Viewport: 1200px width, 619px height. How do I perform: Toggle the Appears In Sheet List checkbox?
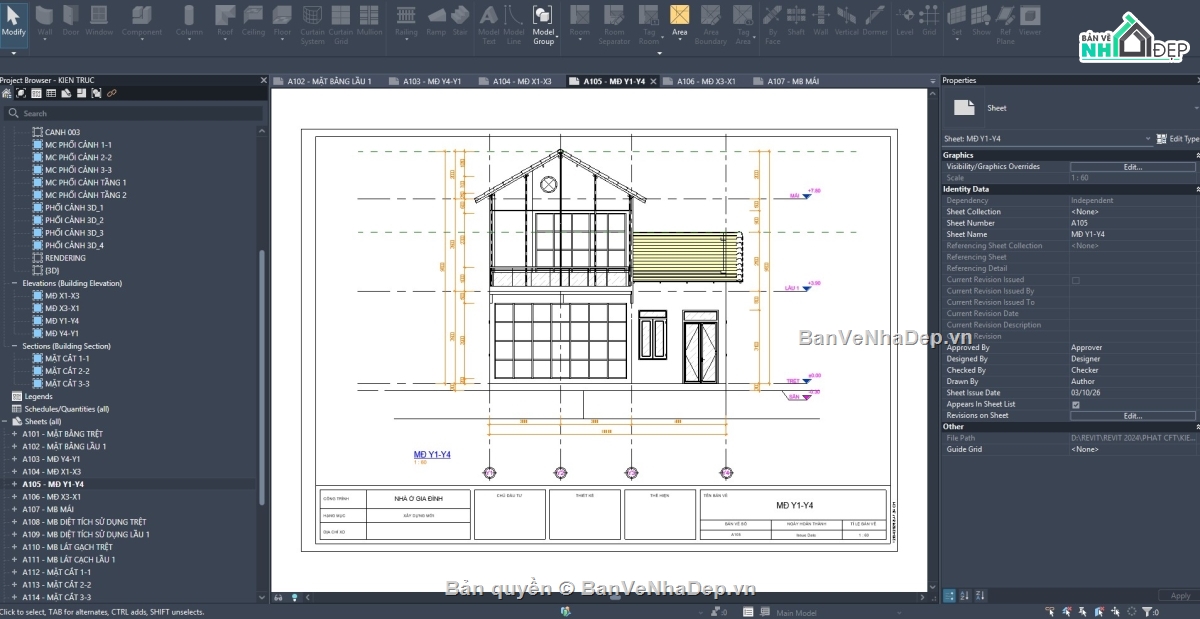click(x=1076, y=404)
